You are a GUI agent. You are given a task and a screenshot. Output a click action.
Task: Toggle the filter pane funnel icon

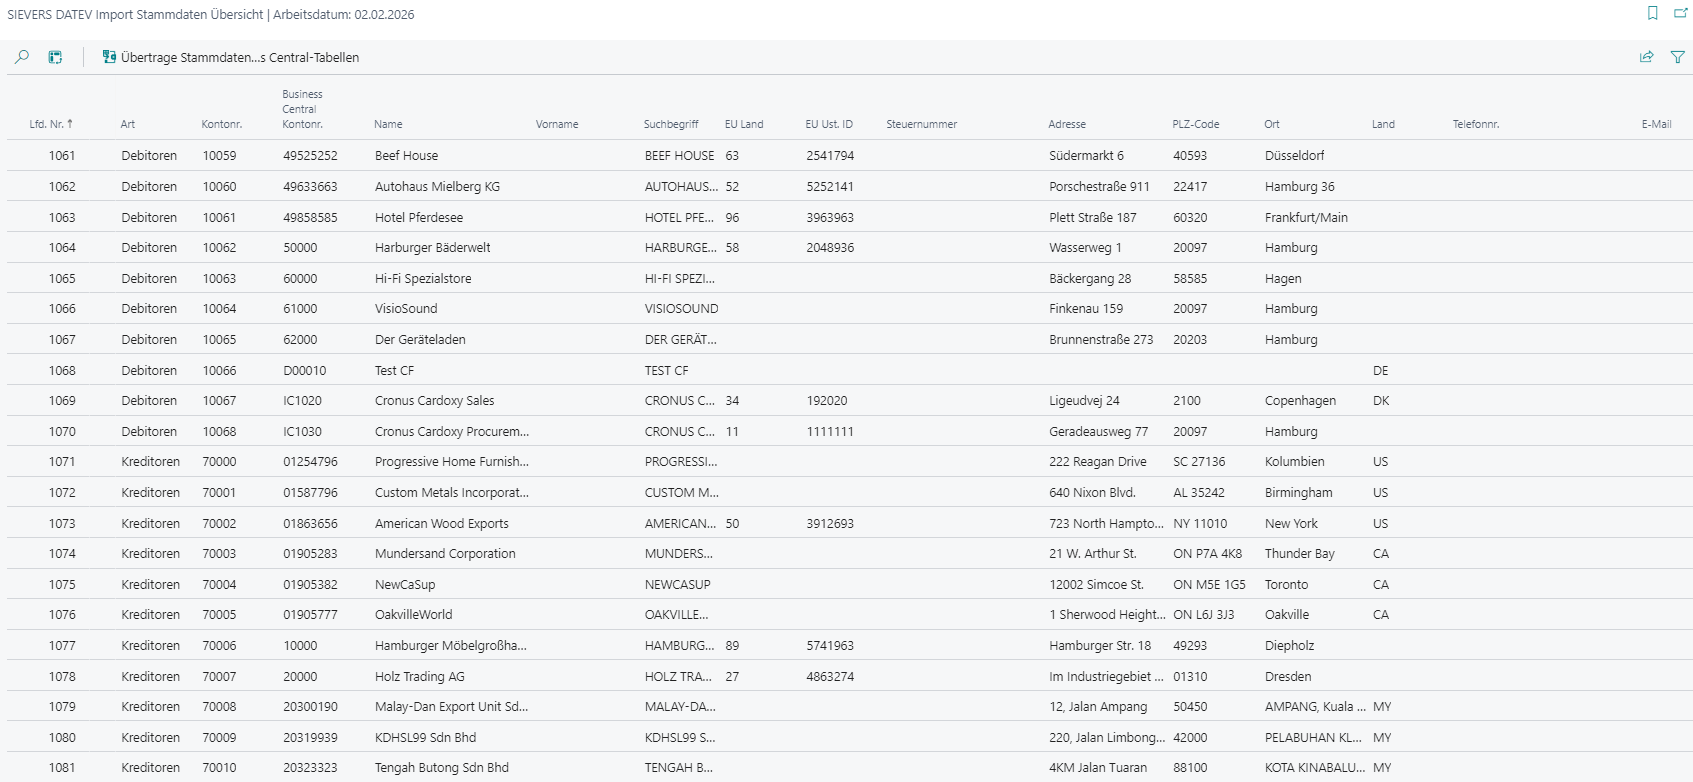click(x=1677, y=57)
